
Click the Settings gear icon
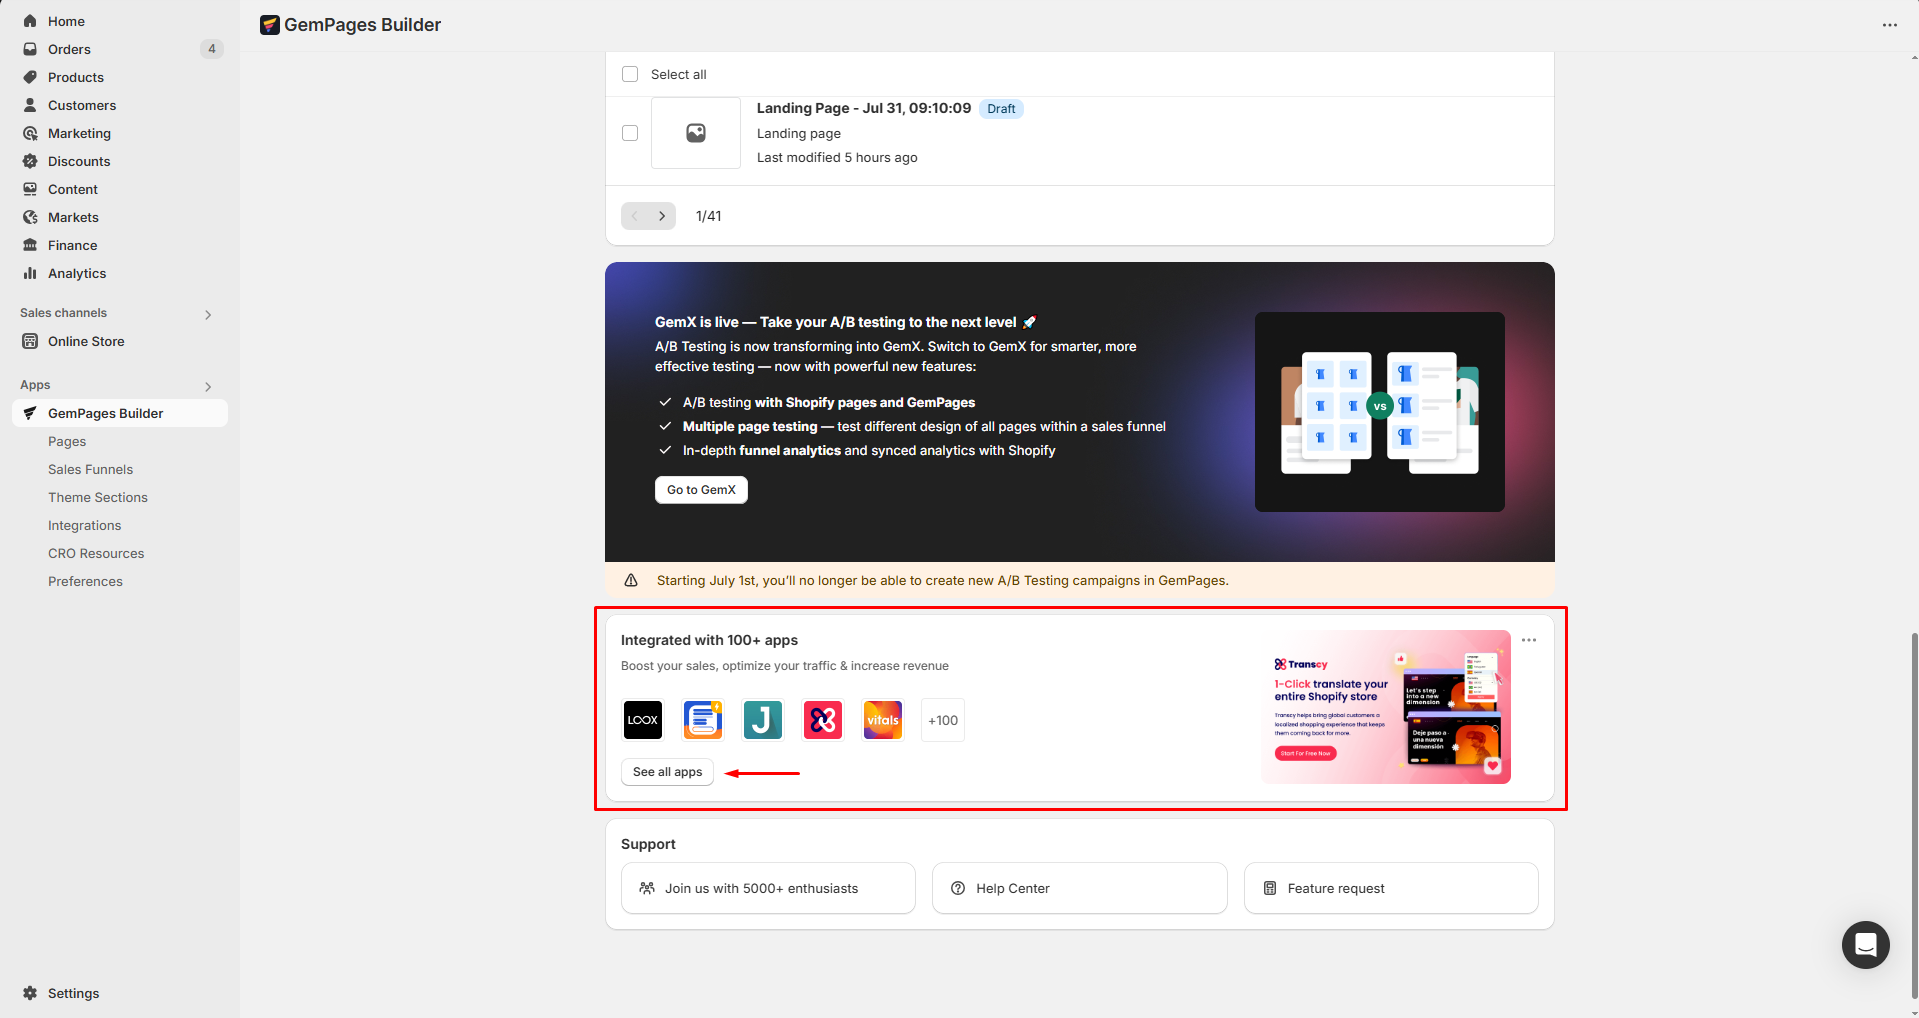click(30, 993)
